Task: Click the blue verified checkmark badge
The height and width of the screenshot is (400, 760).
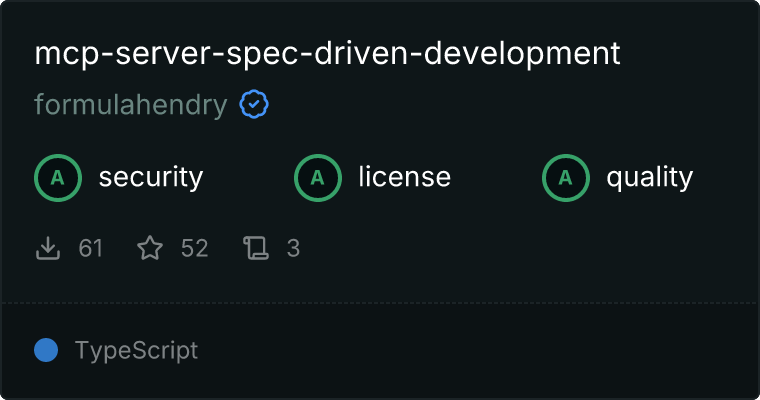Action: coord(254,104)
